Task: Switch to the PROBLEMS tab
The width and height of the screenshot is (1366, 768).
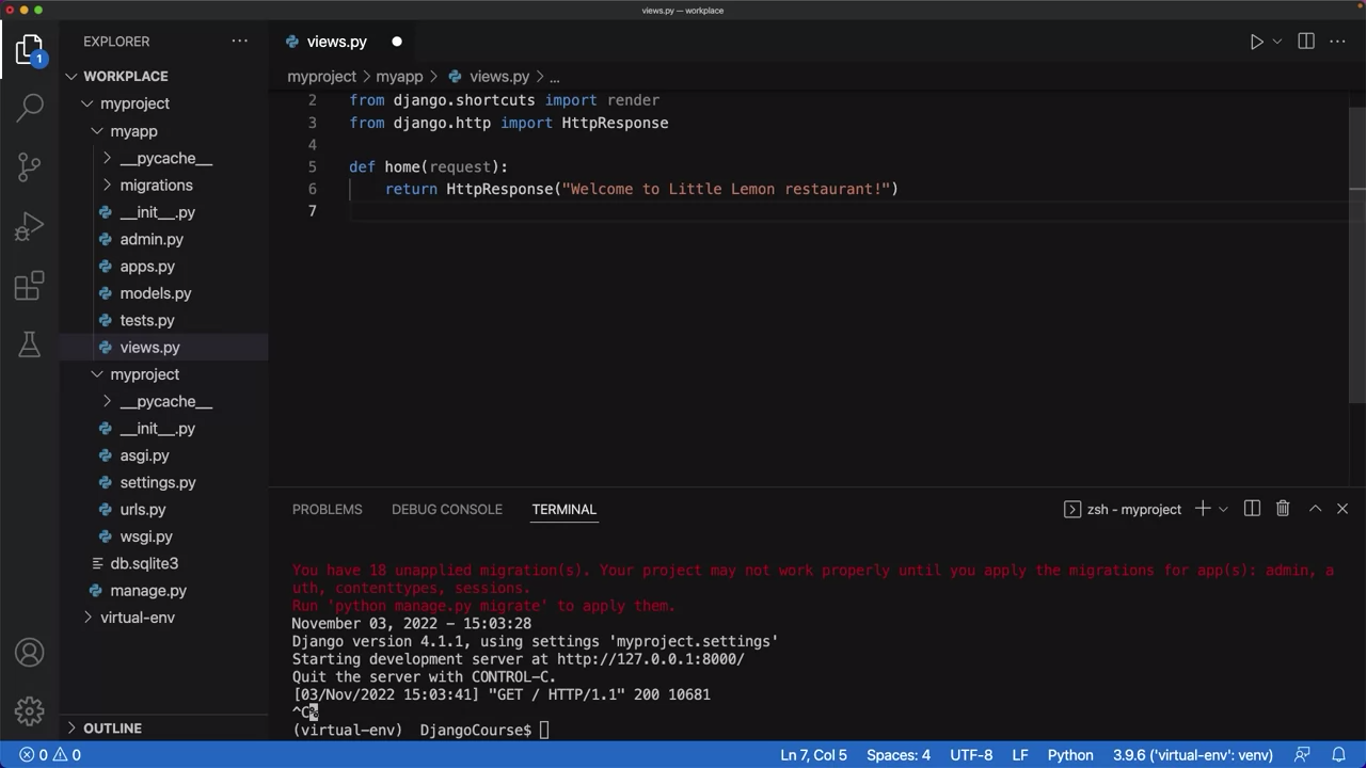Action: (327, 509)
